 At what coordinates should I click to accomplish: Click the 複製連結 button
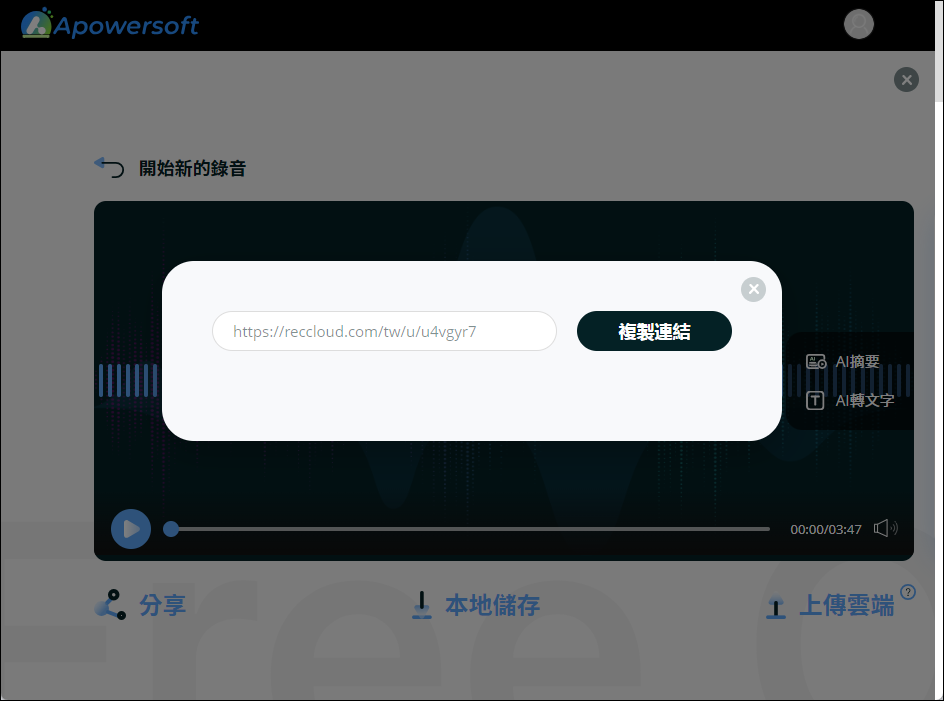point(654,331)
